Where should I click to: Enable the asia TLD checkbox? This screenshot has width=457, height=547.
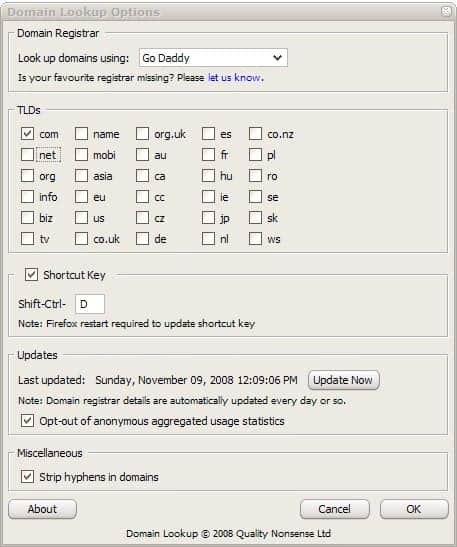(81, 176)
